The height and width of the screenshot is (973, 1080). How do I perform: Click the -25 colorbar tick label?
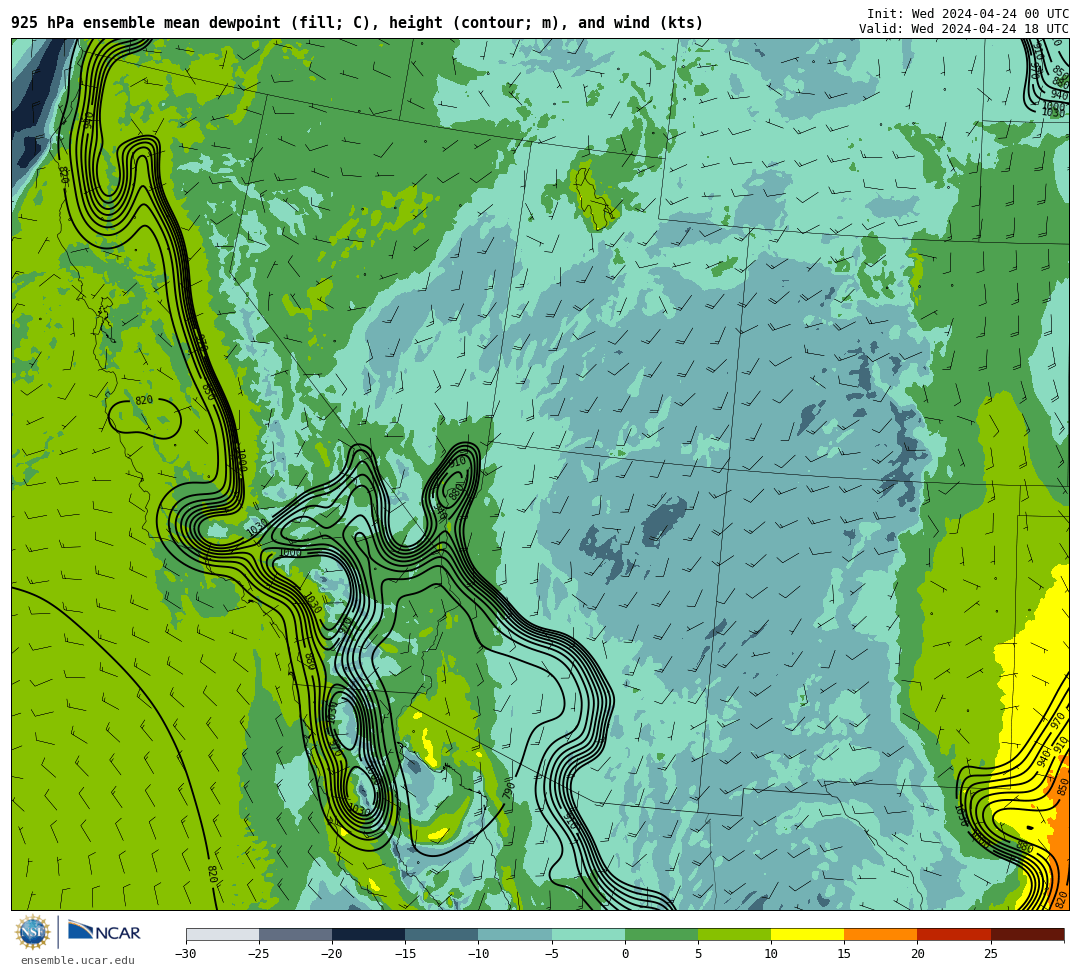[x=259, y=954]
